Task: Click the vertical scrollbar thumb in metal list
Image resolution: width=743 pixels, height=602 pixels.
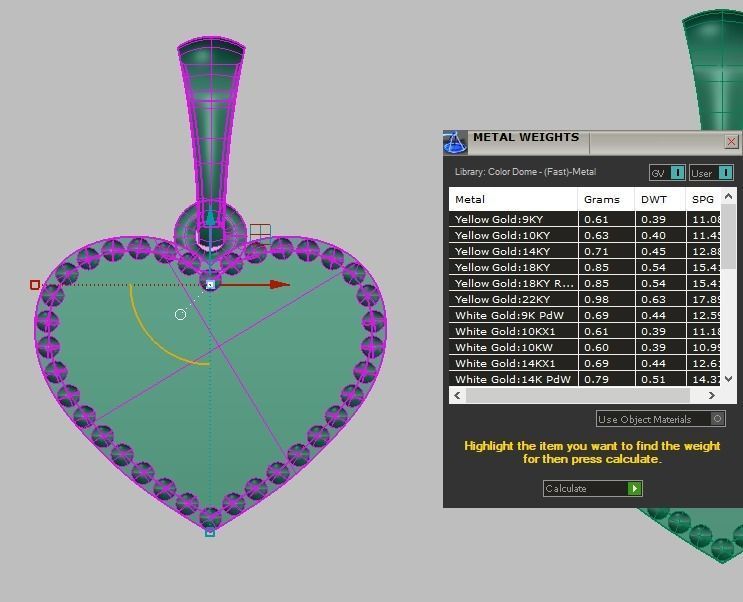Action: (729, 236)
